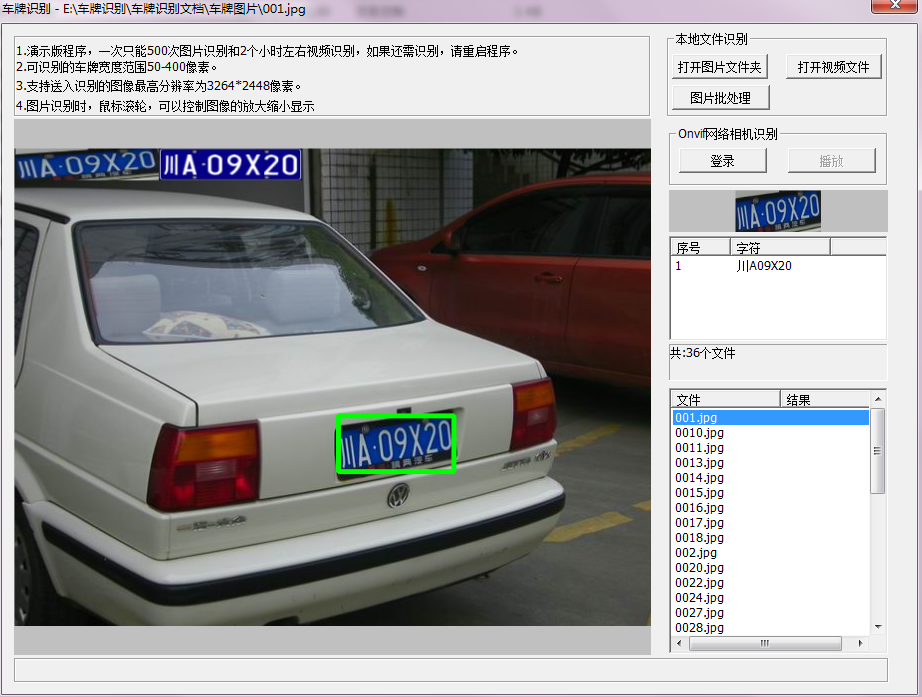Click the 字符 column header
This screenshot has height=697, width=922.
point(780,248)
